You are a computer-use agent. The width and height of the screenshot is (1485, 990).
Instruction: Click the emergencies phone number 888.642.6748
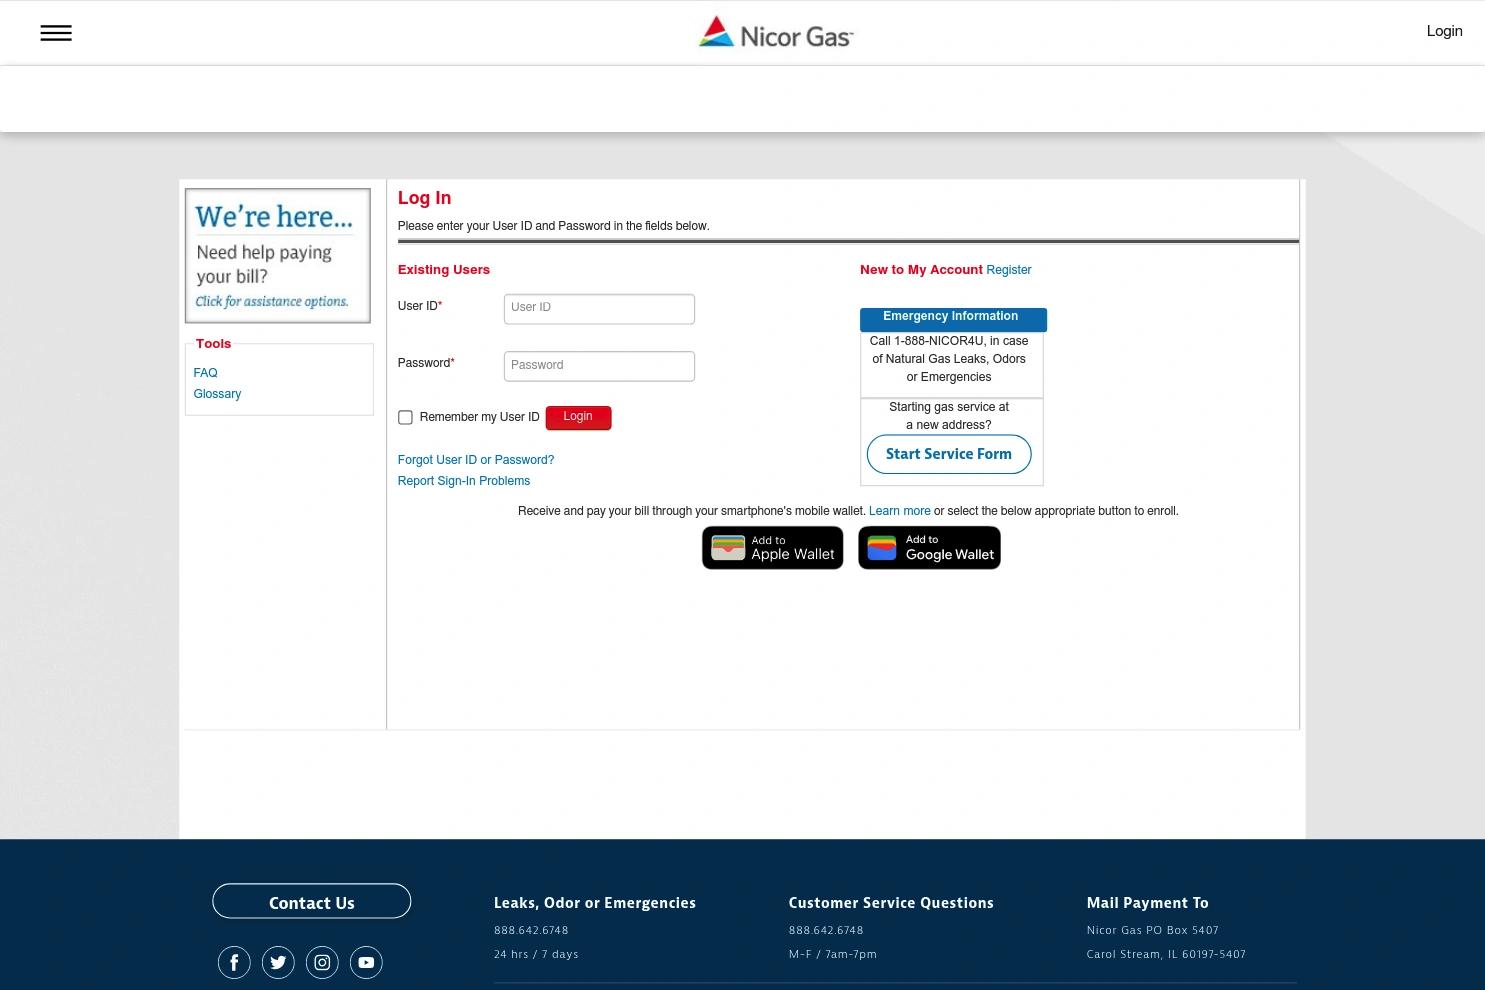(x=531, y=930)
